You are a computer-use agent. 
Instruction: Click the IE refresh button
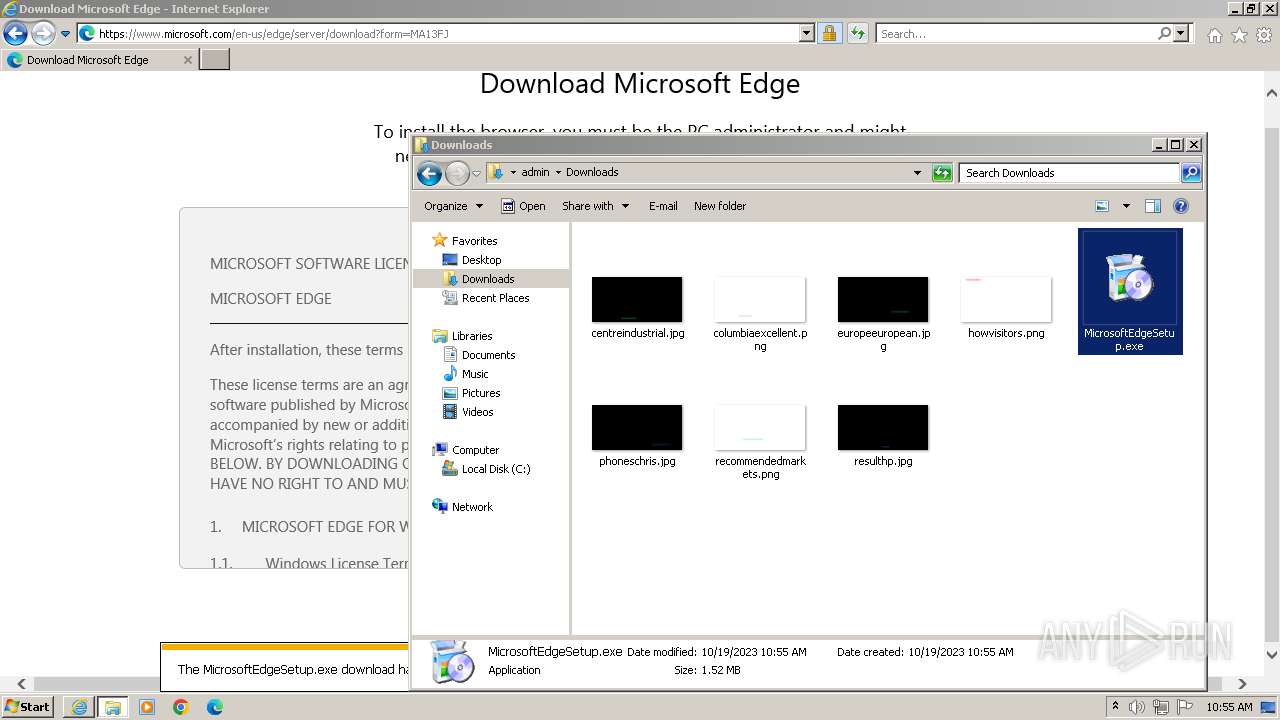(857, 34)
